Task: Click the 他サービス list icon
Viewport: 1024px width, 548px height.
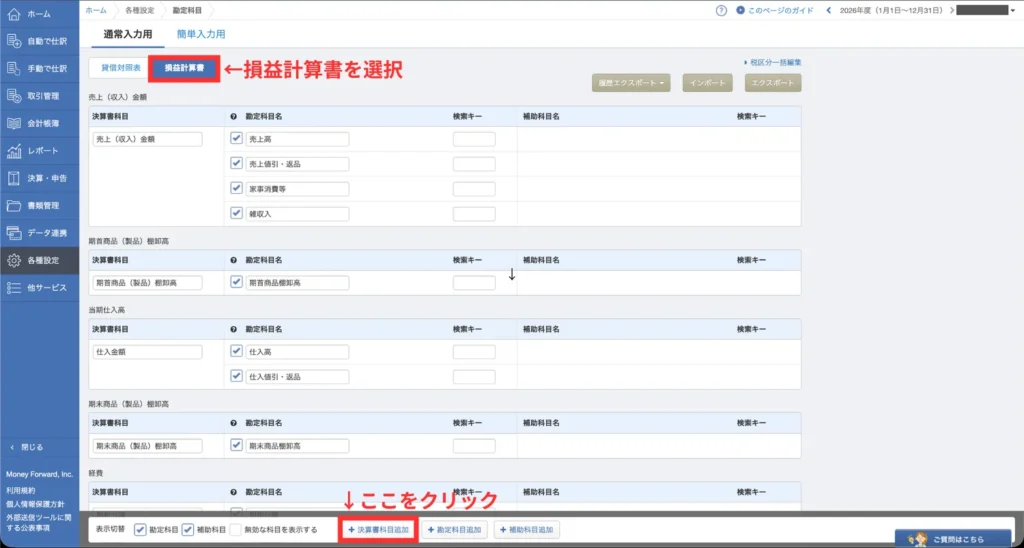Action: click(14, 288)
